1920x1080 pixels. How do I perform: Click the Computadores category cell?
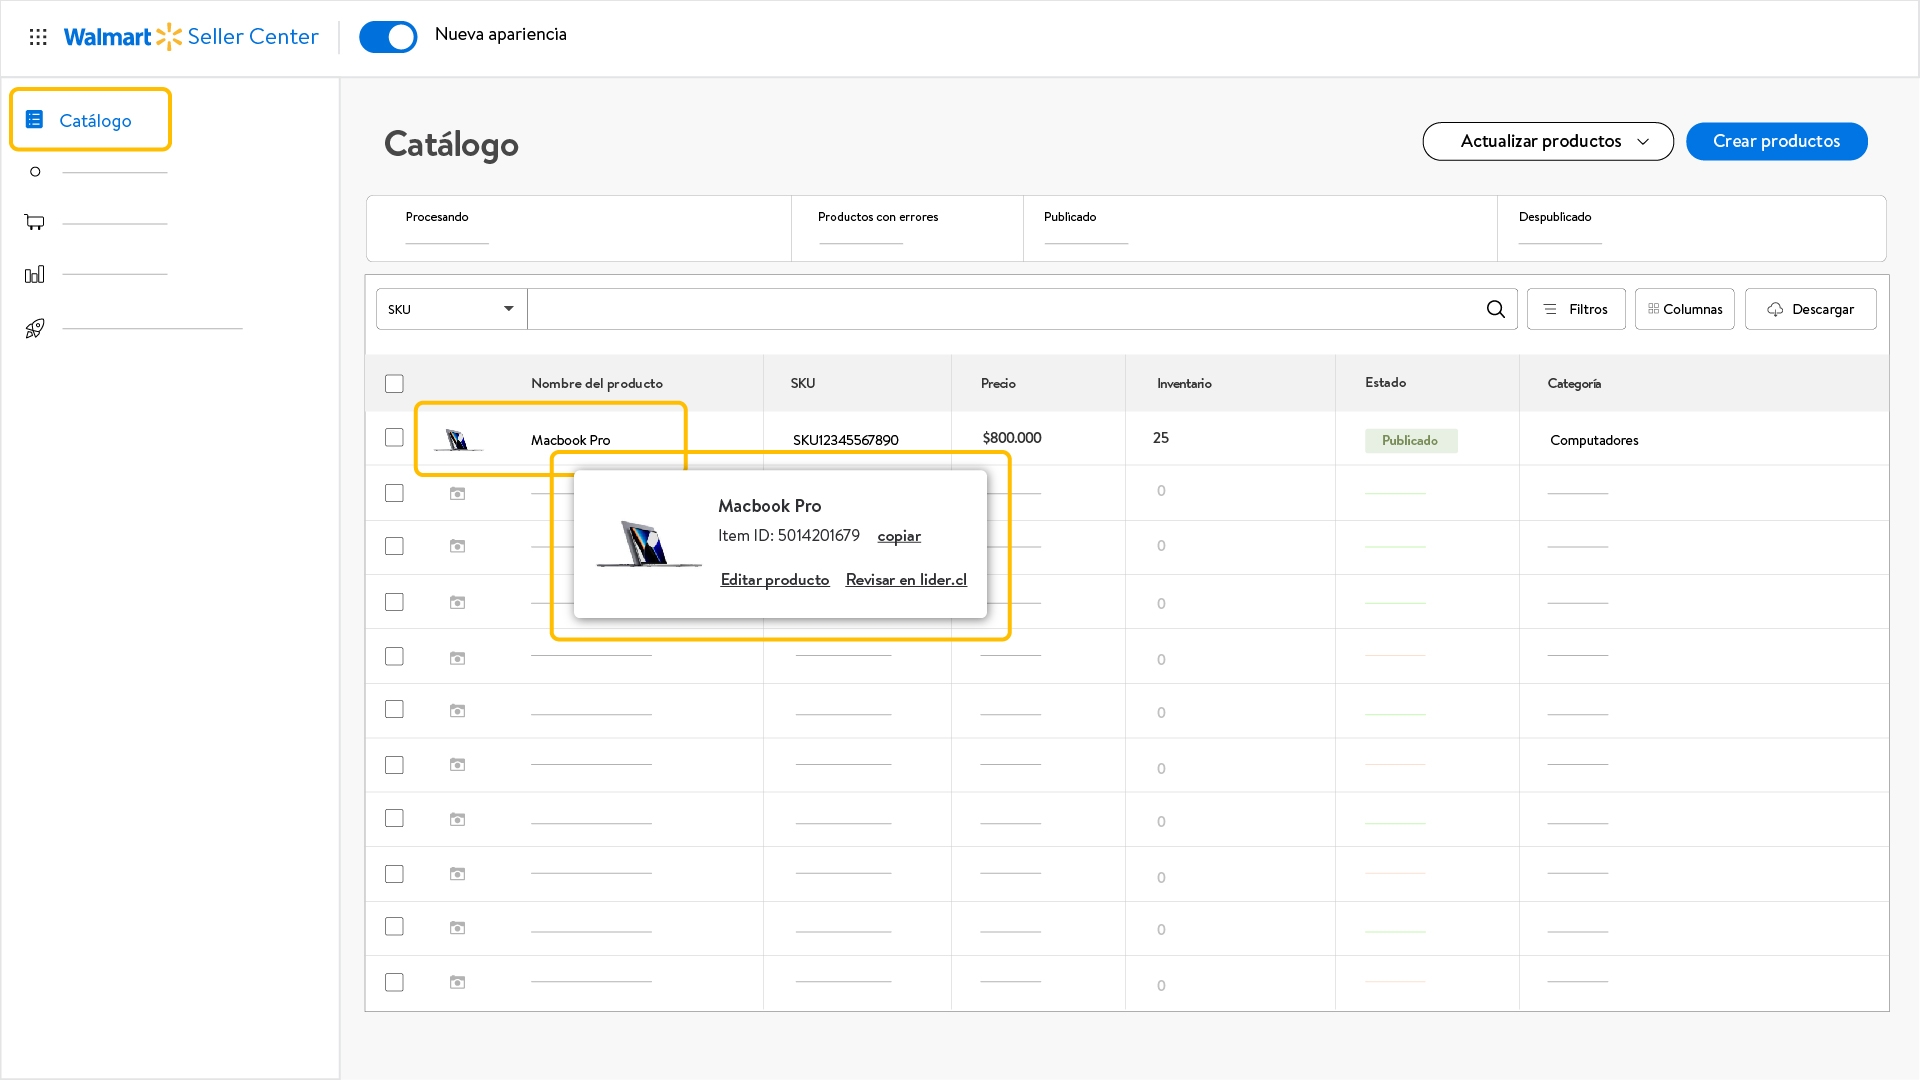[1594, 440]
